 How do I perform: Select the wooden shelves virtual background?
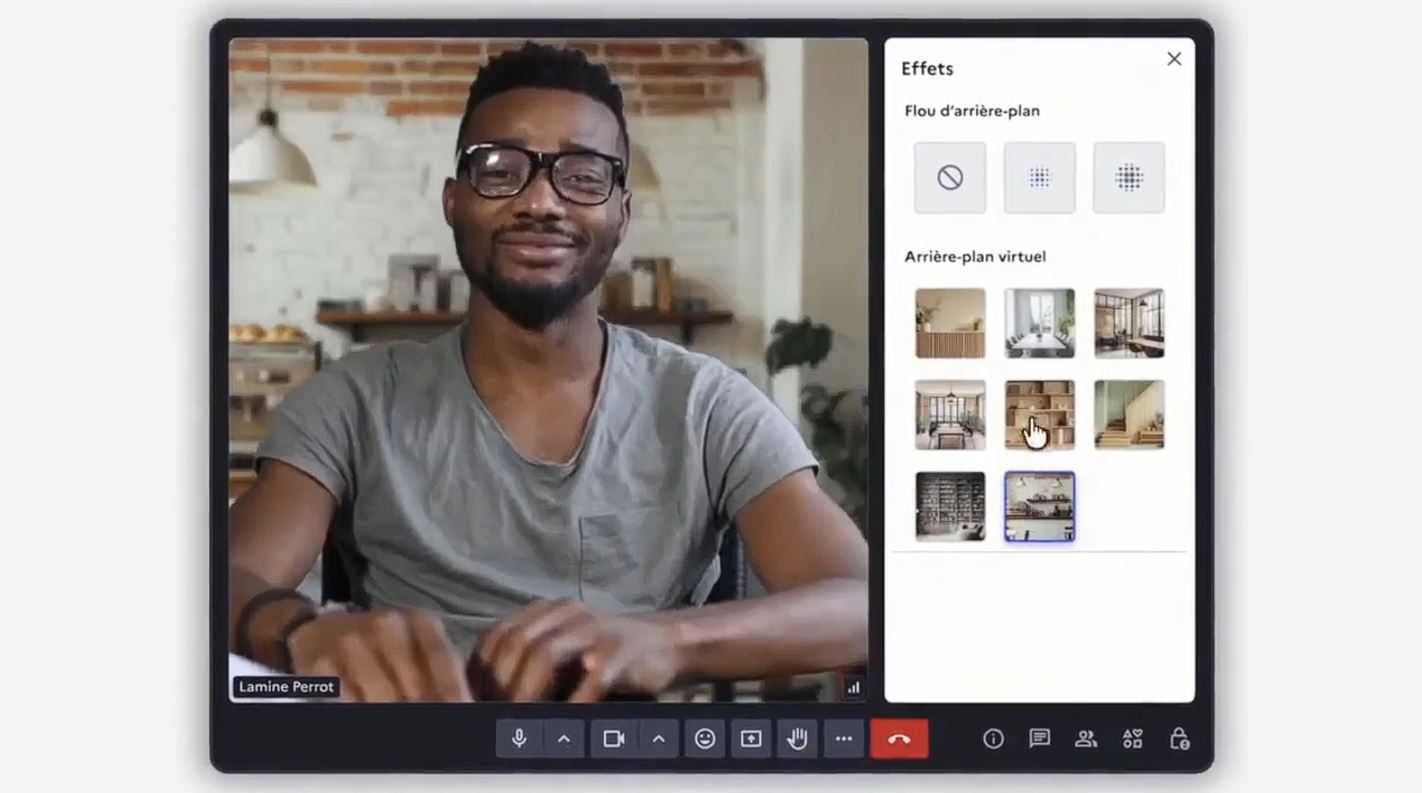tap(1039, 415)
